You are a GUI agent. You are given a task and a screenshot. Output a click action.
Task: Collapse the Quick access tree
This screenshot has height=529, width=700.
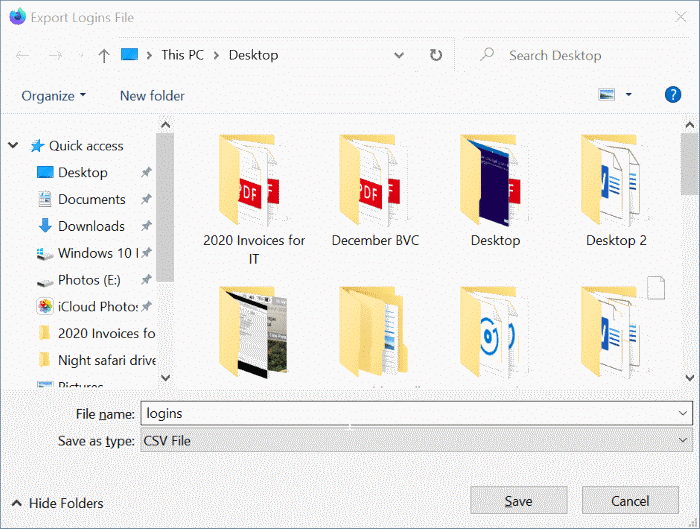click(x=13, y=145)
